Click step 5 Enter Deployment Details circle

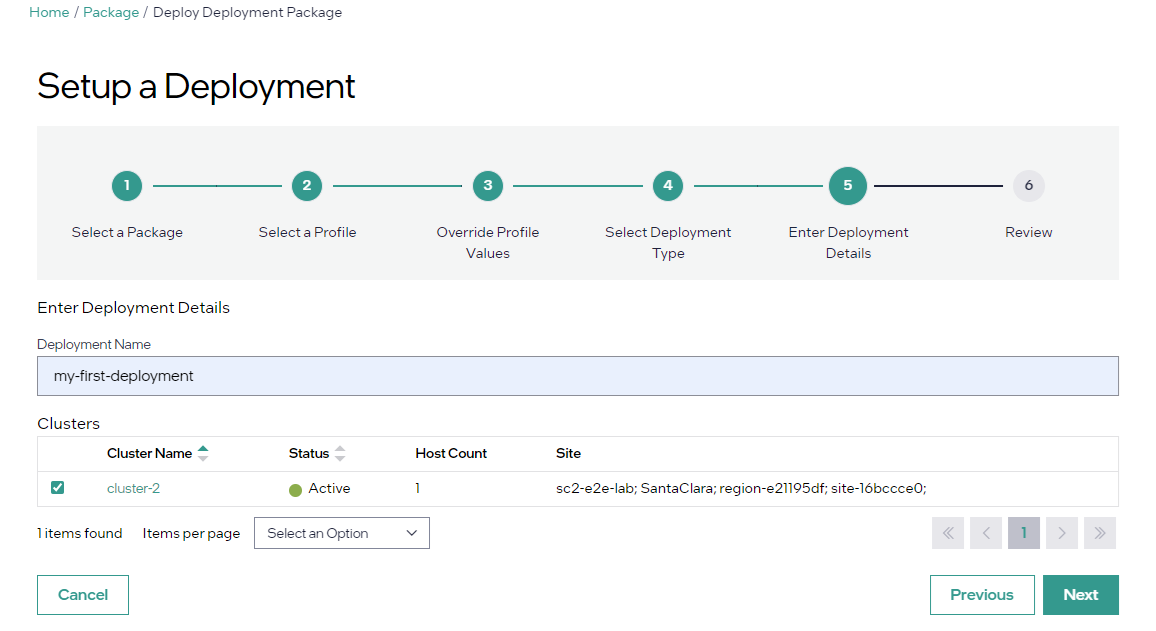[x=847, y=185]
